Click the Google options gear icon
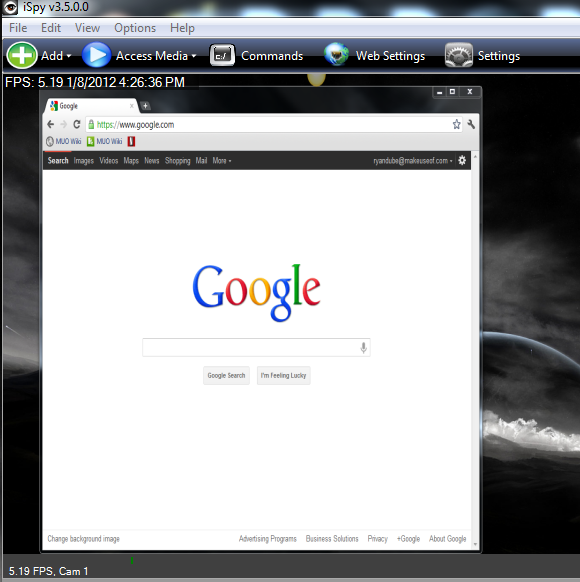580x582 pixels. click(x=462, y=160)
